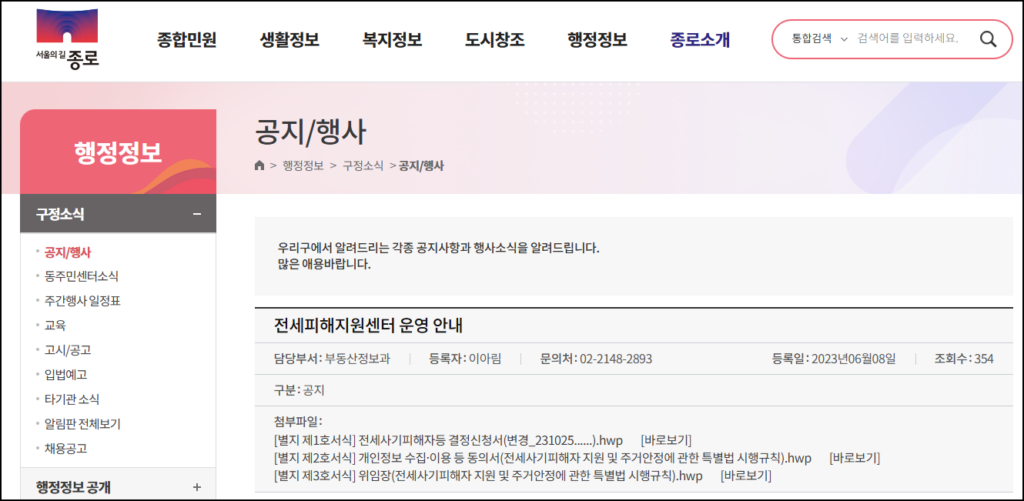Download the 별지 제3호서식 위임장 hwp file

tap(488, 476)
